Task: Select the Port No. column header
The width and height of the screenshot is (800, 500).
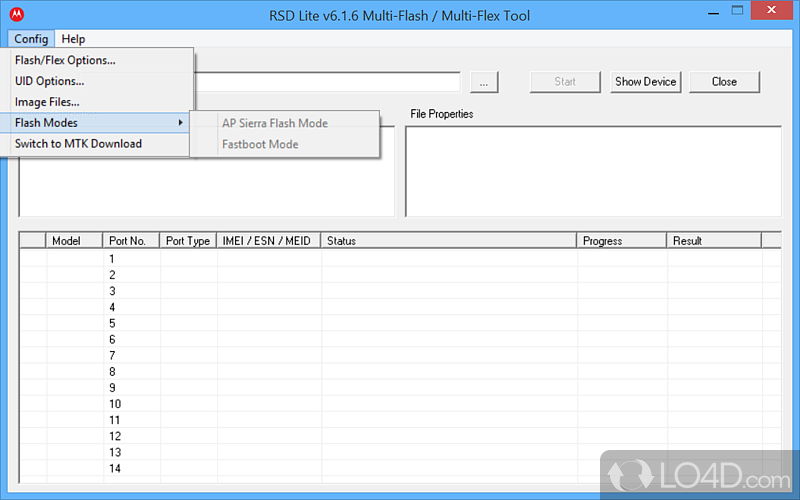Action: pyautogui.click(x=131, y=241)
